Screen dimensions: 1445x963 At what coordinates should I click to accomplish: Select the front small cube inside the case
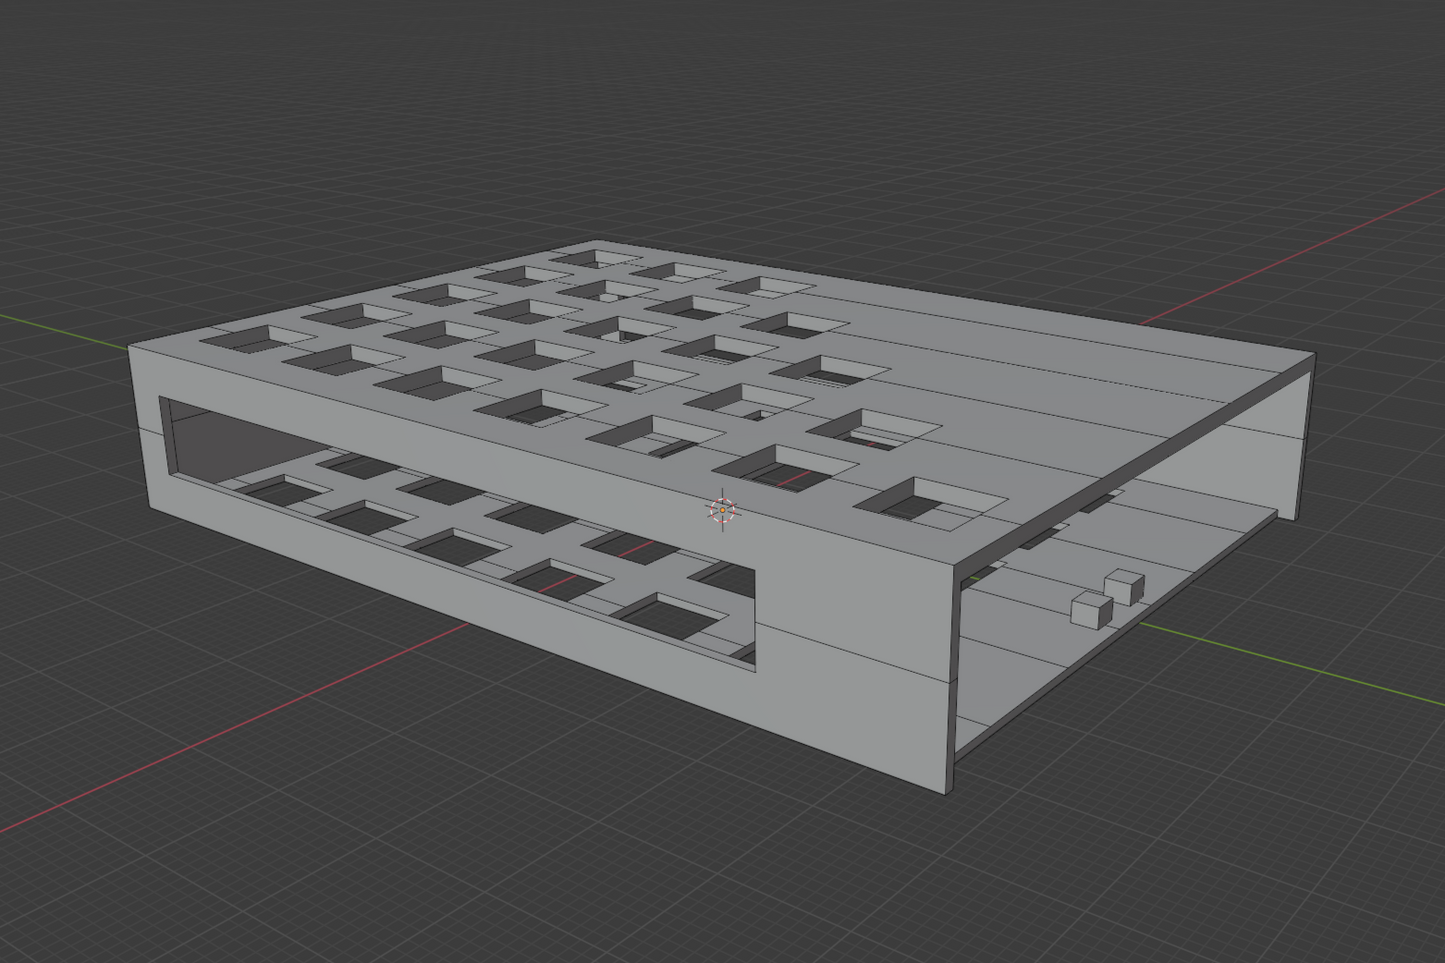1092,609
